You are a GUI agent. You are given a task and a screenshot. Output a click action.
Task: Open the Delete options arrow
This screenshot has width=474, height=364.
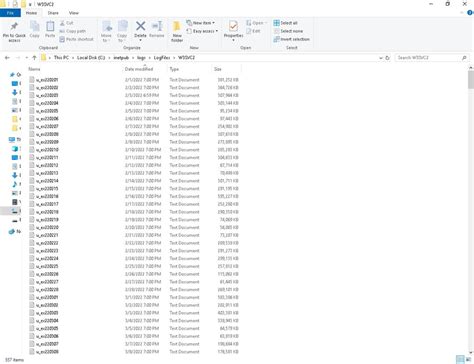coord(140,40)
